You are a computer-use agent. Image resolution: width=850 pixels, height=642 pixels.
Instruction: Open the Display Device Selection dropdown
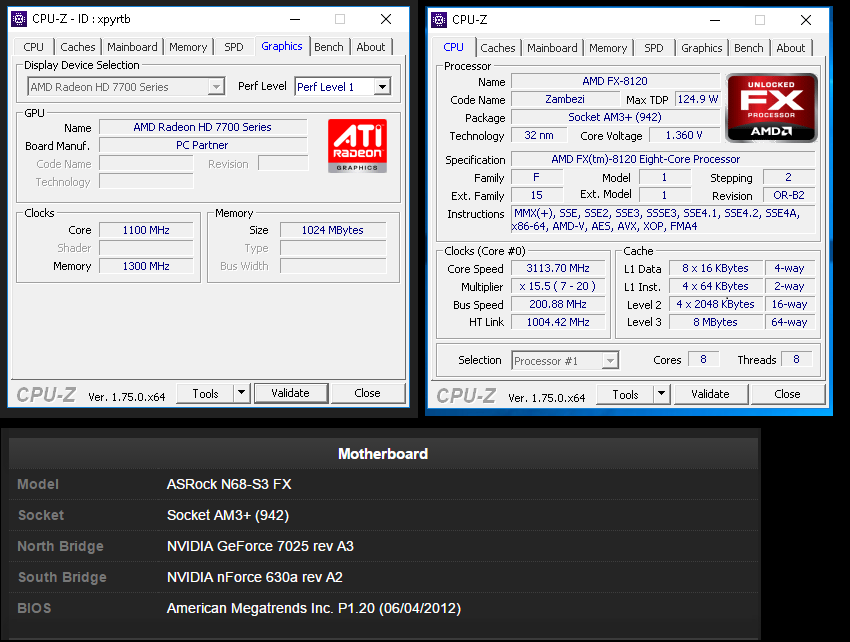point(126,87)
